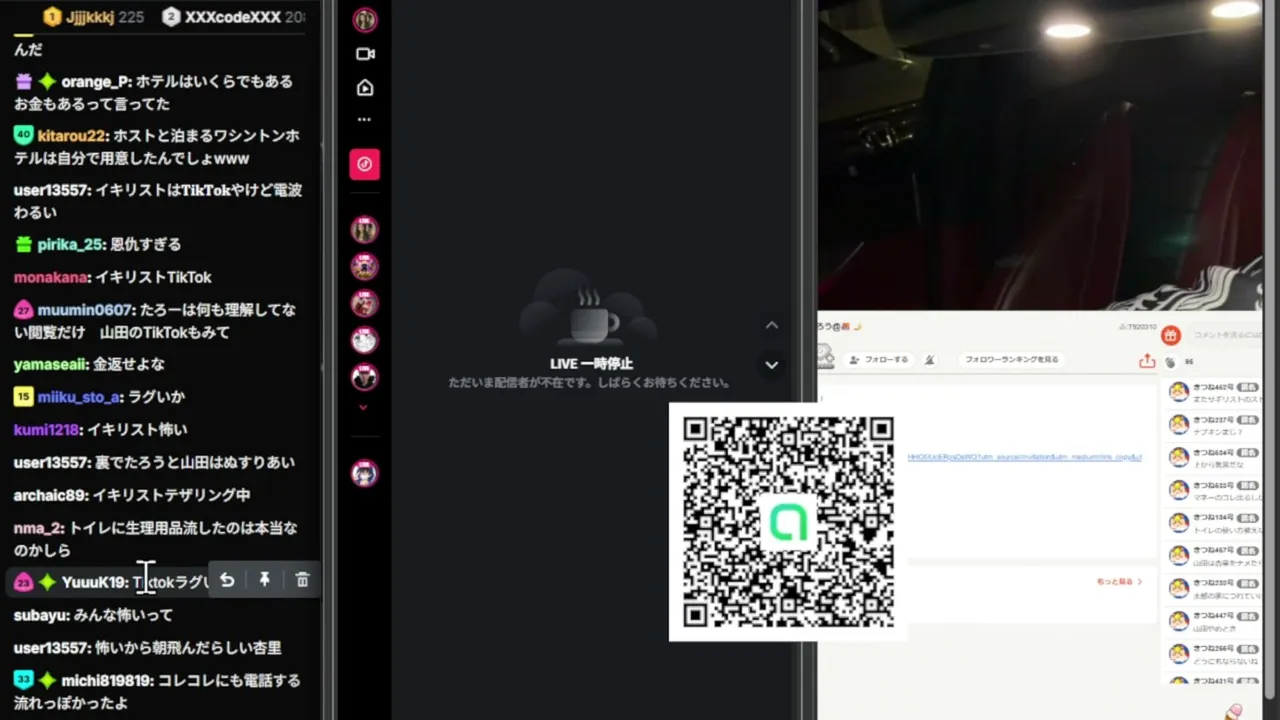Pin YuuuK19's chat message
Image resolution: width=1280 pixels, height=720 pixels.
pyautogui.click(x=264, y=580)
